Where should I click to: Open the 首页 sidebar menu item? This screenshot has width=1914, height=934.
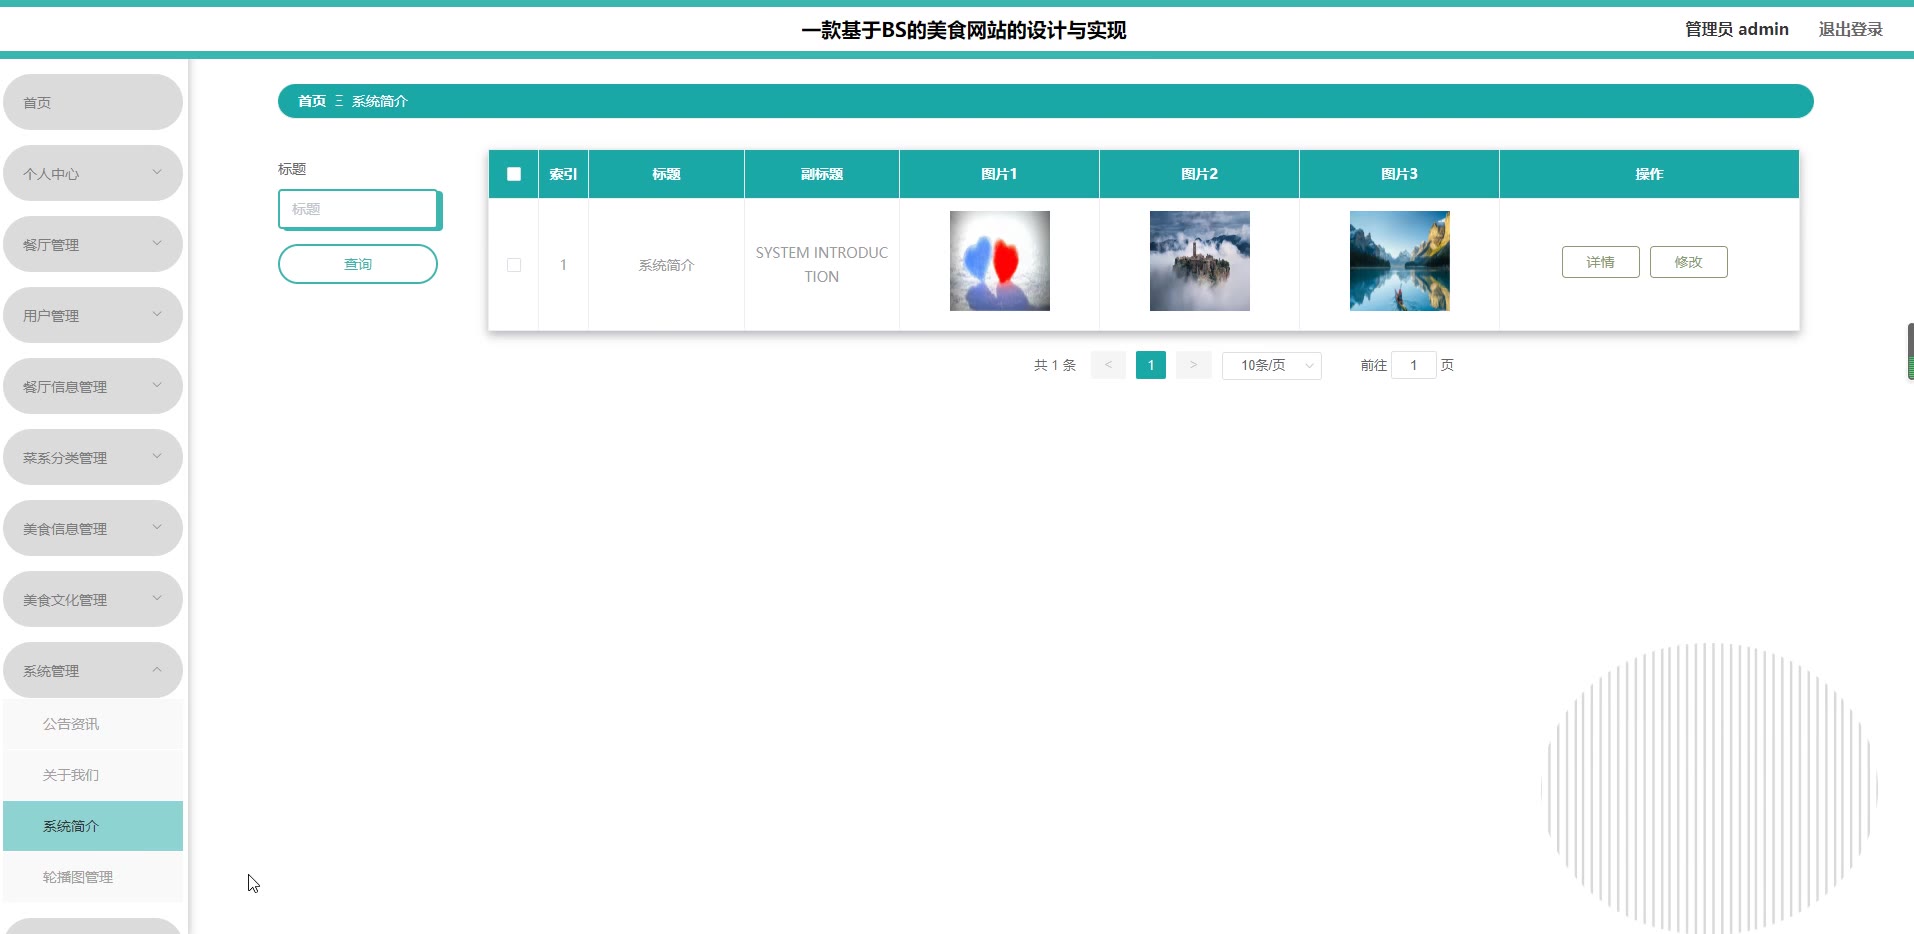[92, 102]
